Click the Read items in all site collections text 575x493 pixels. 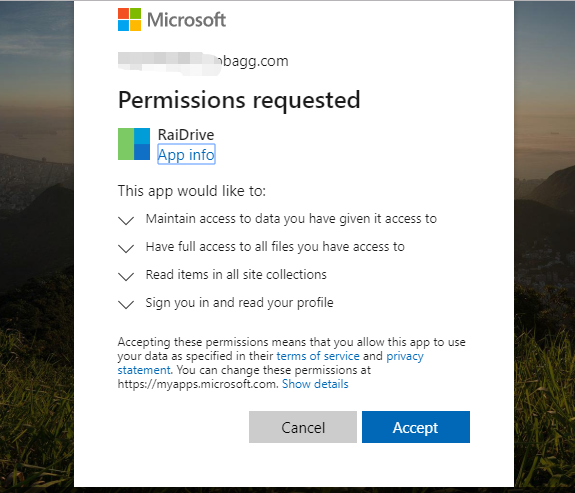click(x=236, y=275)
